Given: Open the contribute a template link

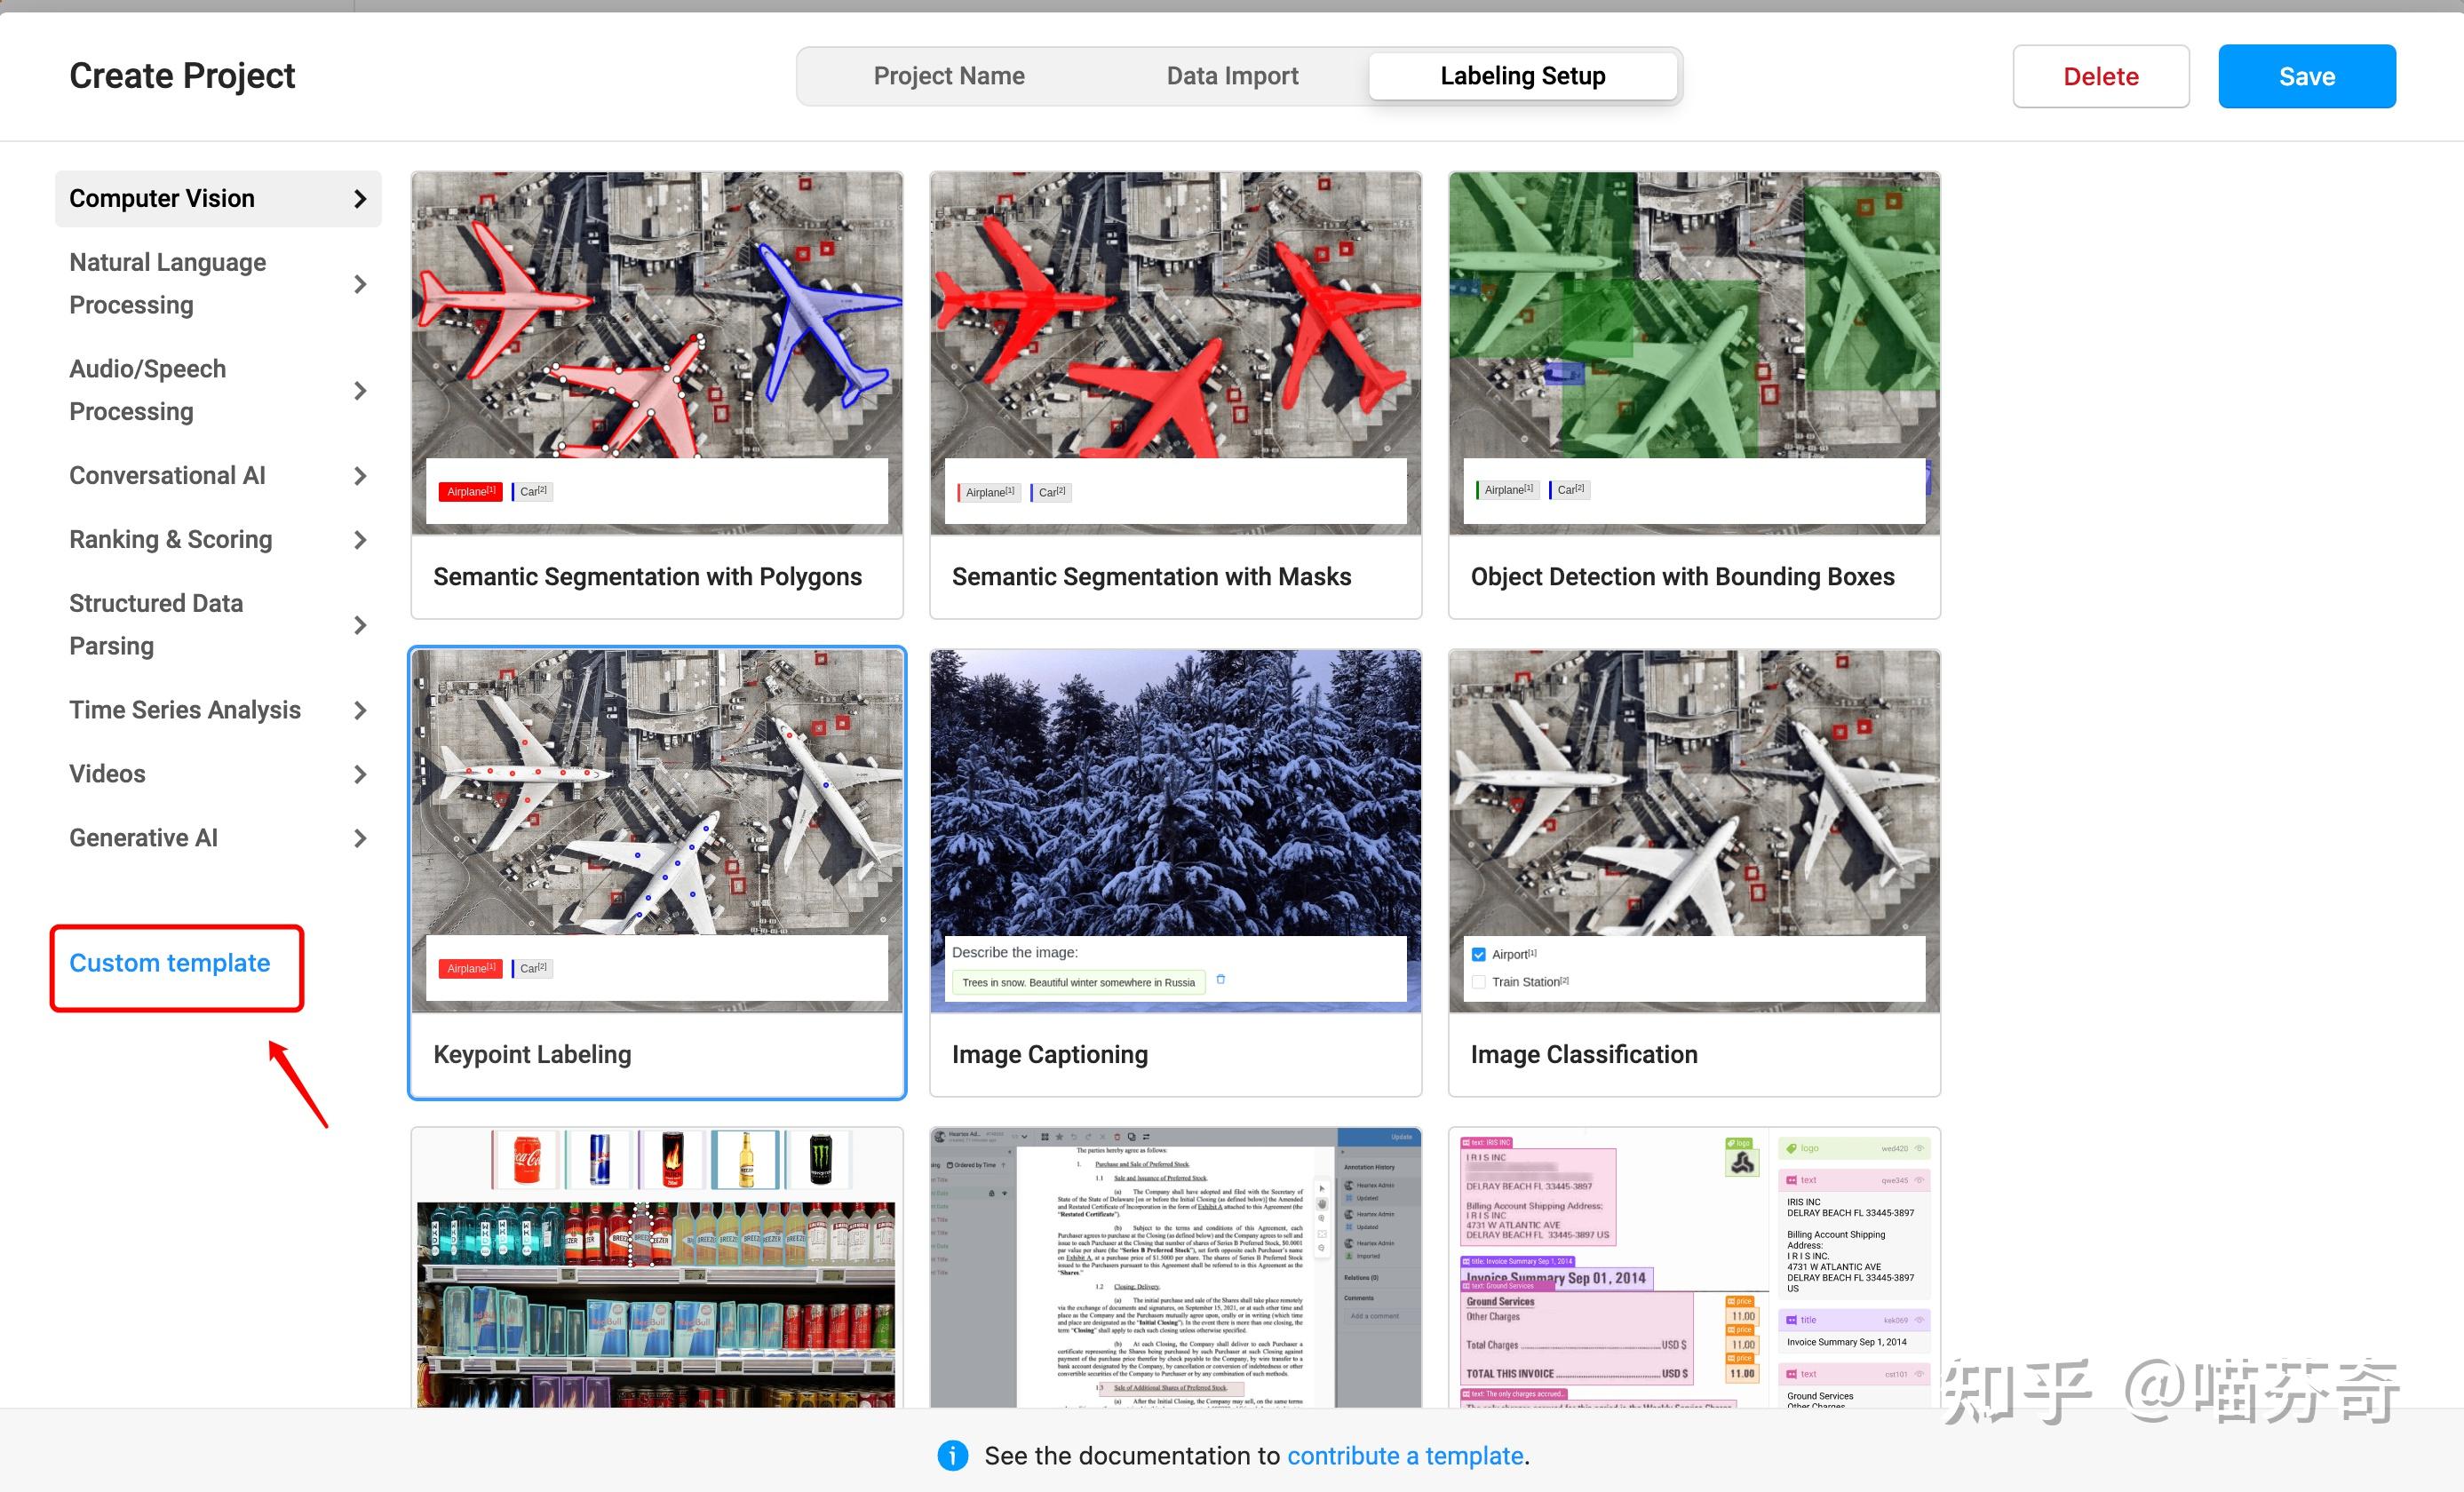Looking at the screenshot, I should click(1404, 1456).
